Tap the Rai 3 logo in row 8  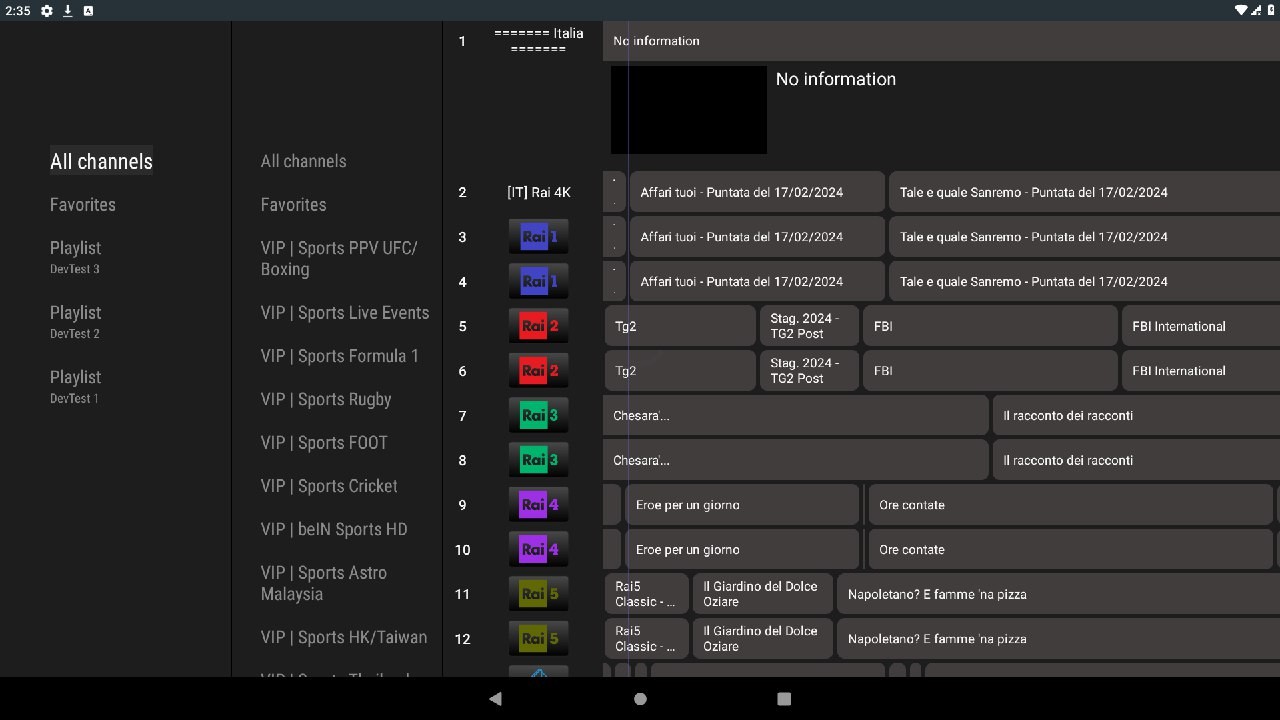coord(538,460)
